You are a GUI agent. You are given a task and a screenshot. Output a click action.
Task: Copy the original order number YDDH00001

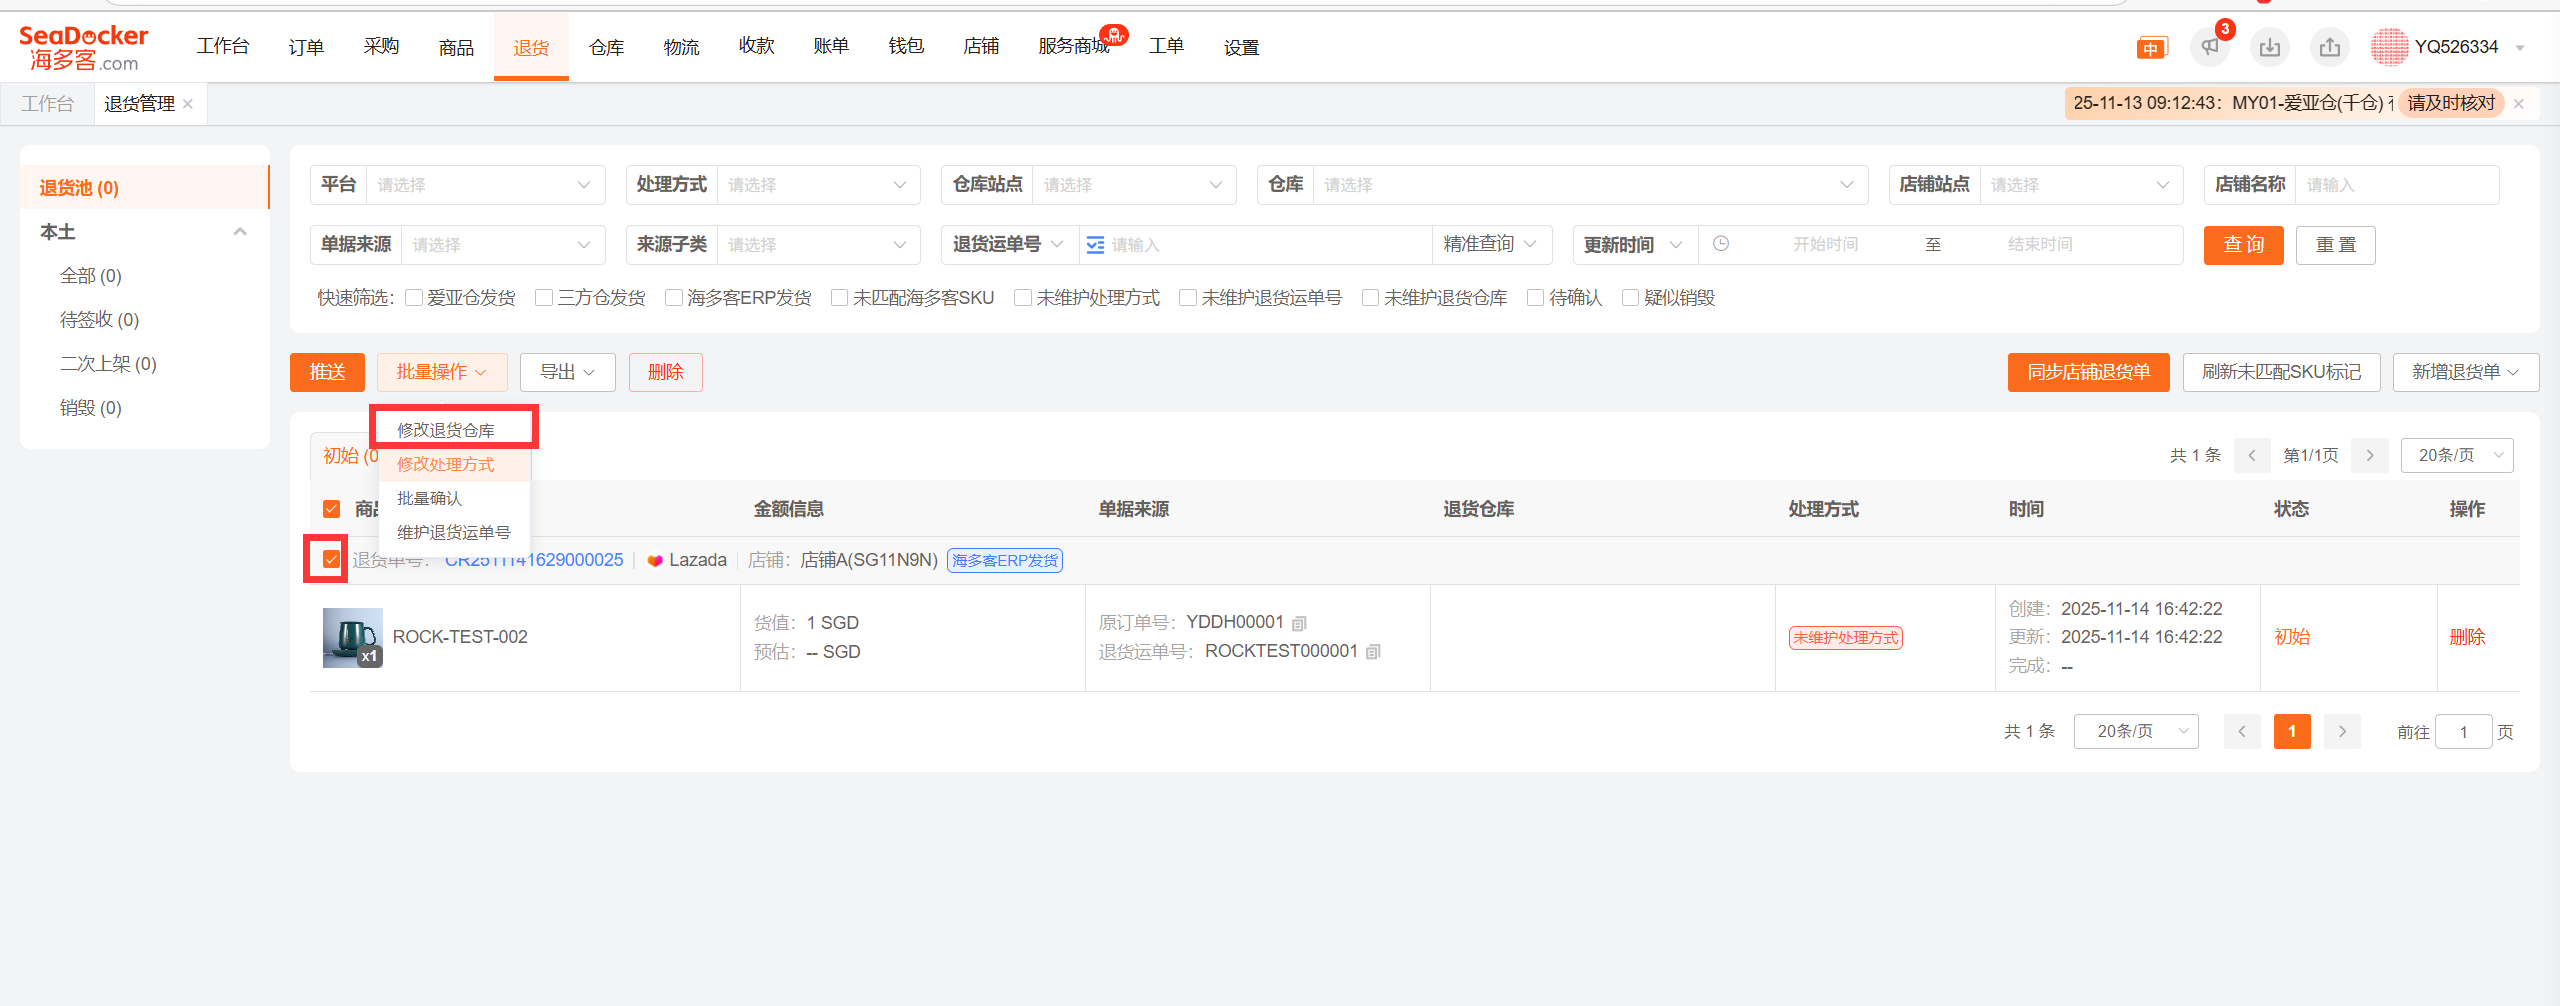click(x=1299, y=623)
